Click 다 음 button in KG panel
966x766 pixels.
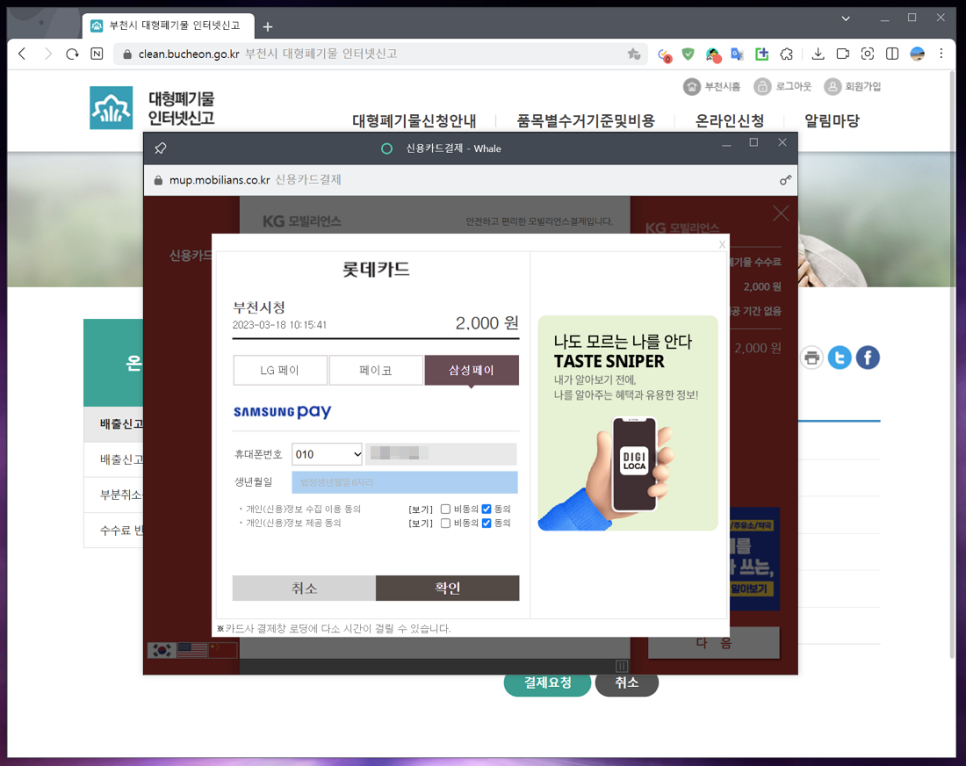(x=713, y=643)
